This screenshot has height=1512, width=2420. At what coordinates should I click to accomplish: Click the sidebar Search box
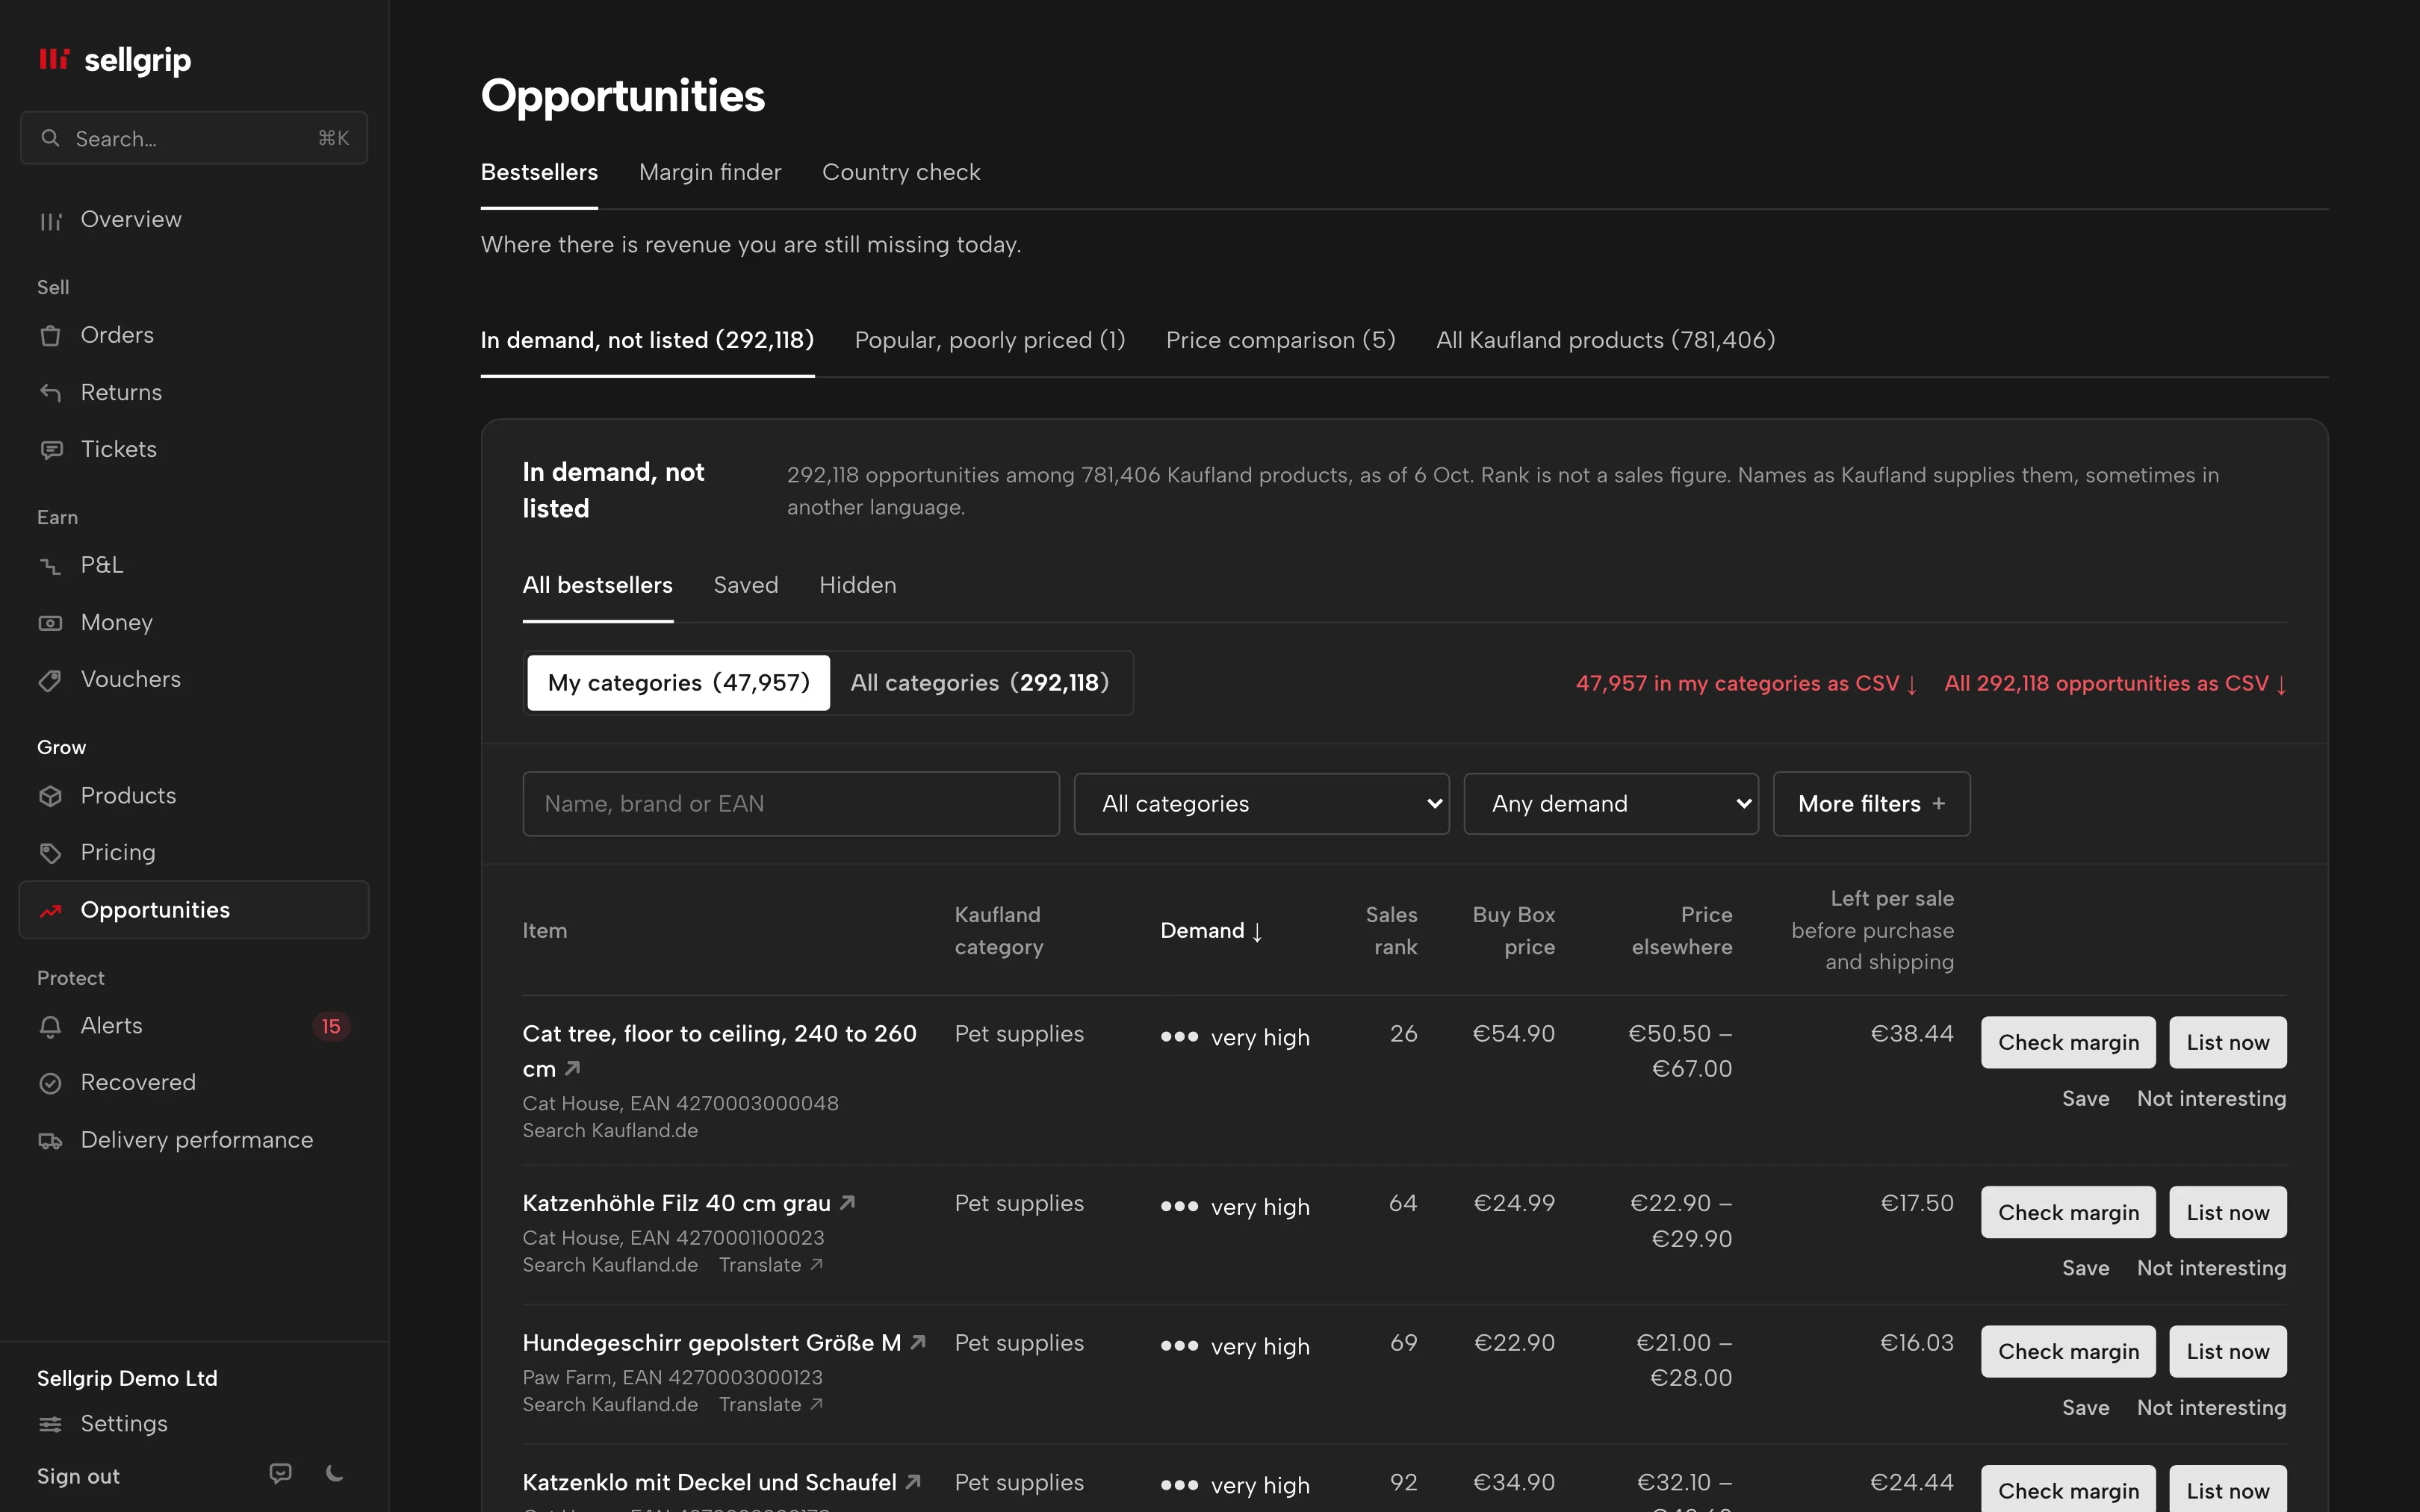coord(194,138)
